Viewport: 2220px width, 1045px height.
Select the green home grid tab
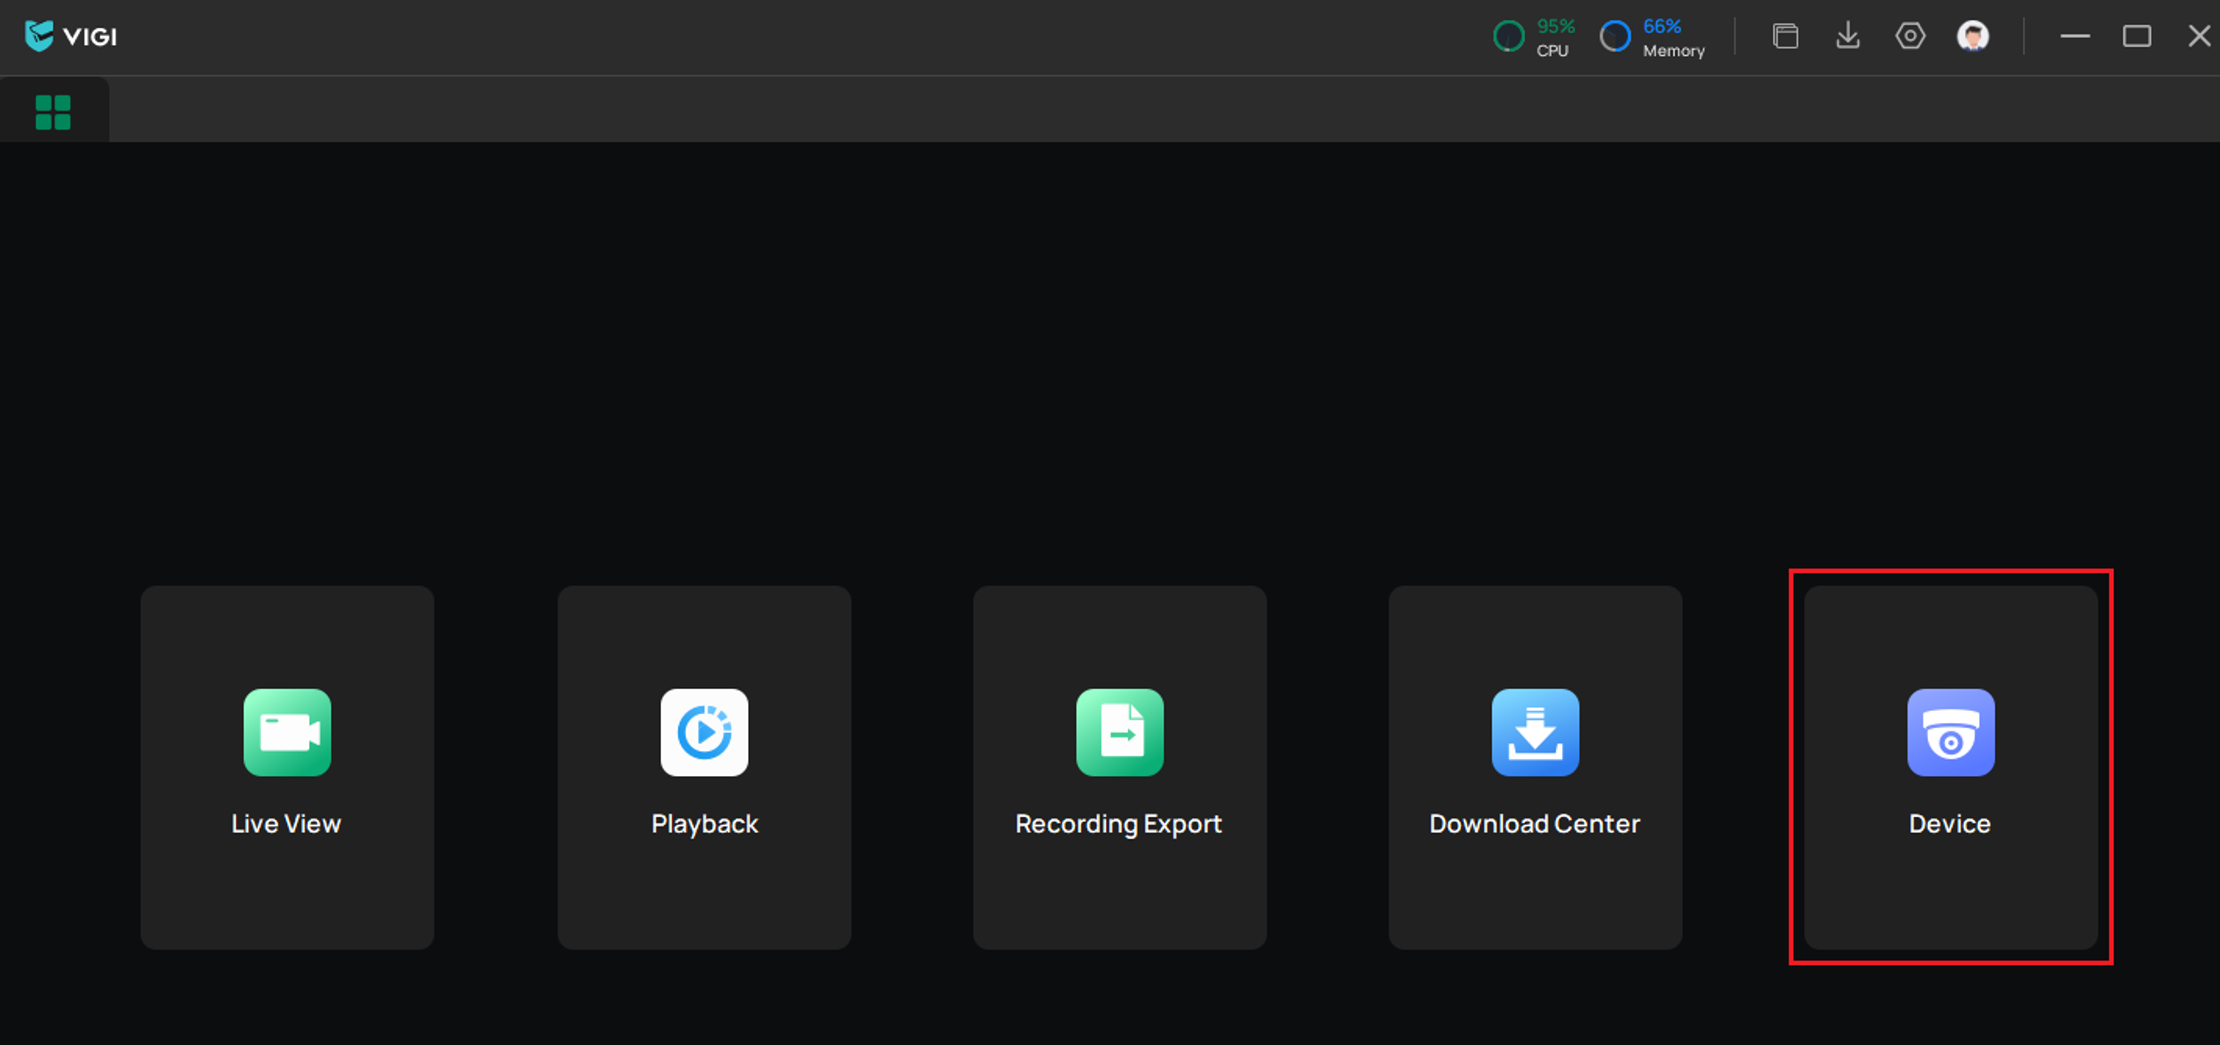[53, 112]
